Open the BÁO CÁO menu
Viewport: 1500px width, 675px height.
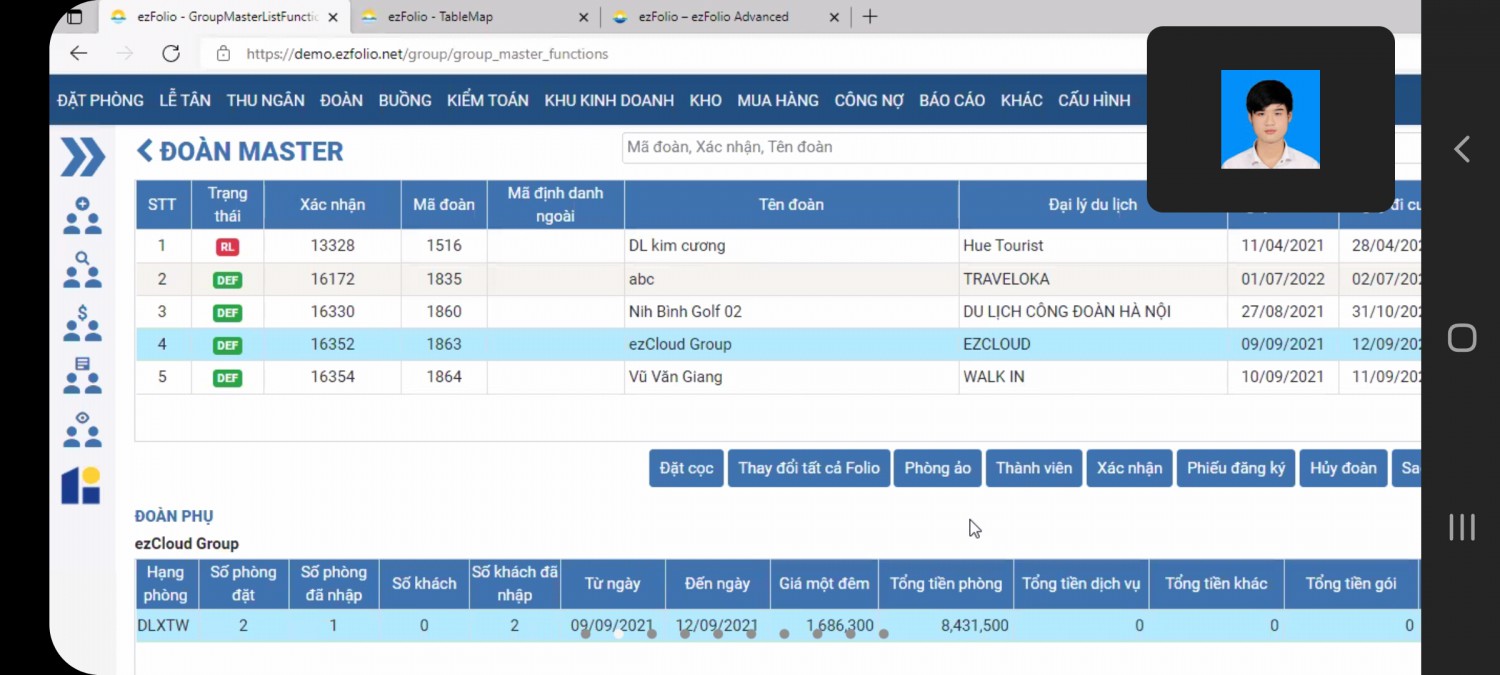coord(952,100)
